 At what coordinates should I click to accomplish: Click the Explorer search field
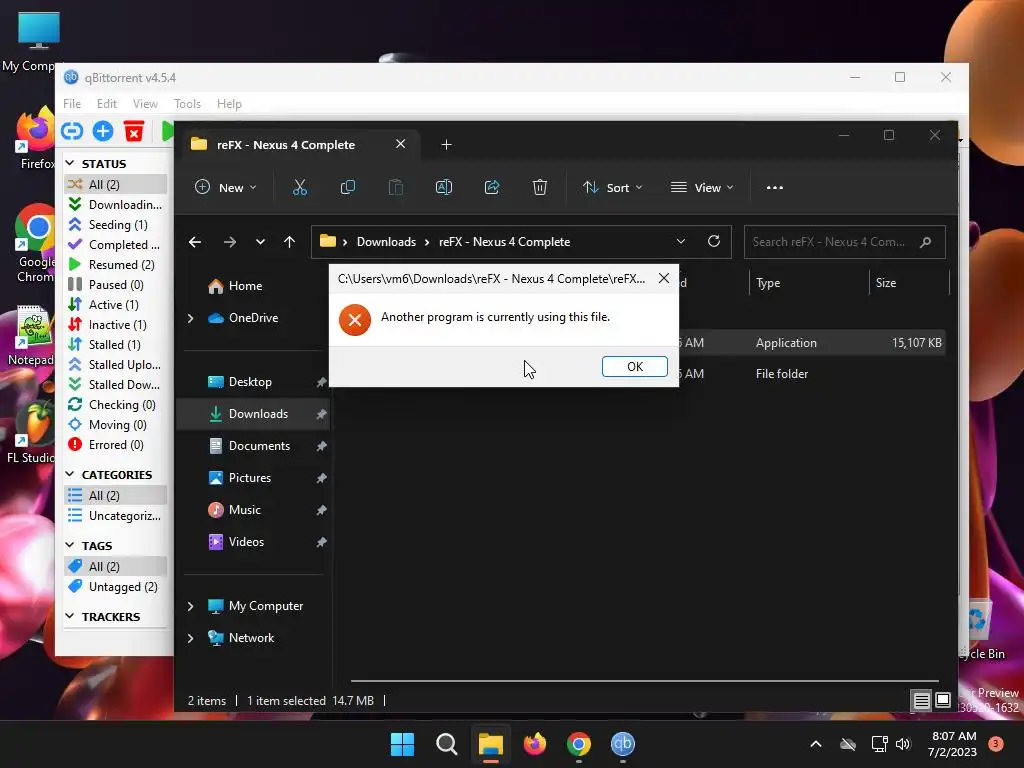[x=844, y=242]
